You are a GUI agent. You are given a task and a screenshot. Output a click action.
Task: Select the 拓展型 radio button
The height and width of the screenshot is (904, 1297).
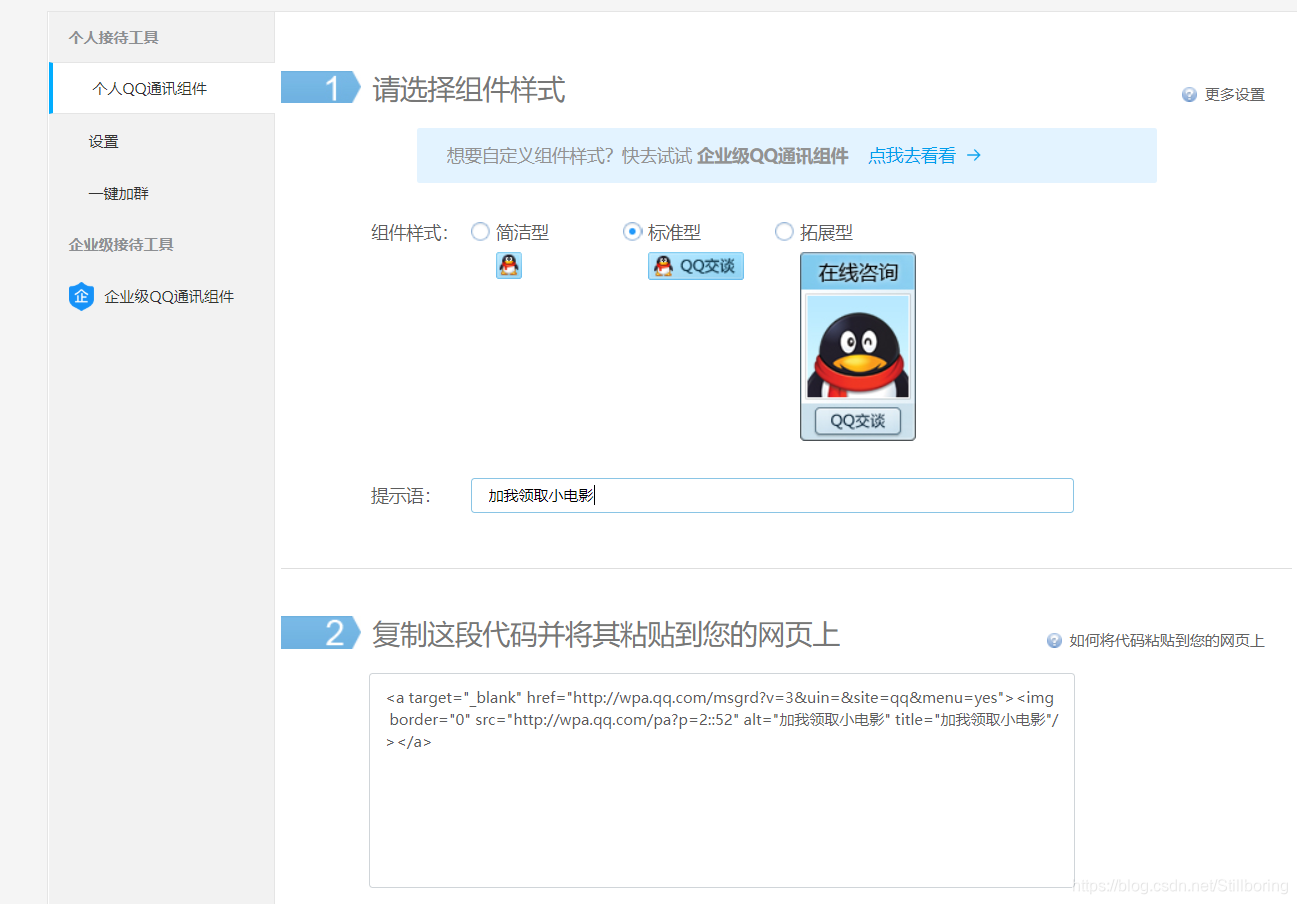[x=784, y=232]
